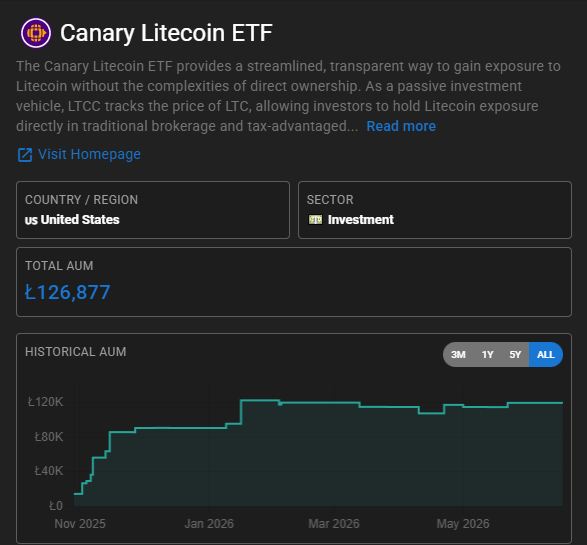The height and width of the screenshot is (545, 587).
Task: Click the Jan 2026 axis label
Action: 209,524
